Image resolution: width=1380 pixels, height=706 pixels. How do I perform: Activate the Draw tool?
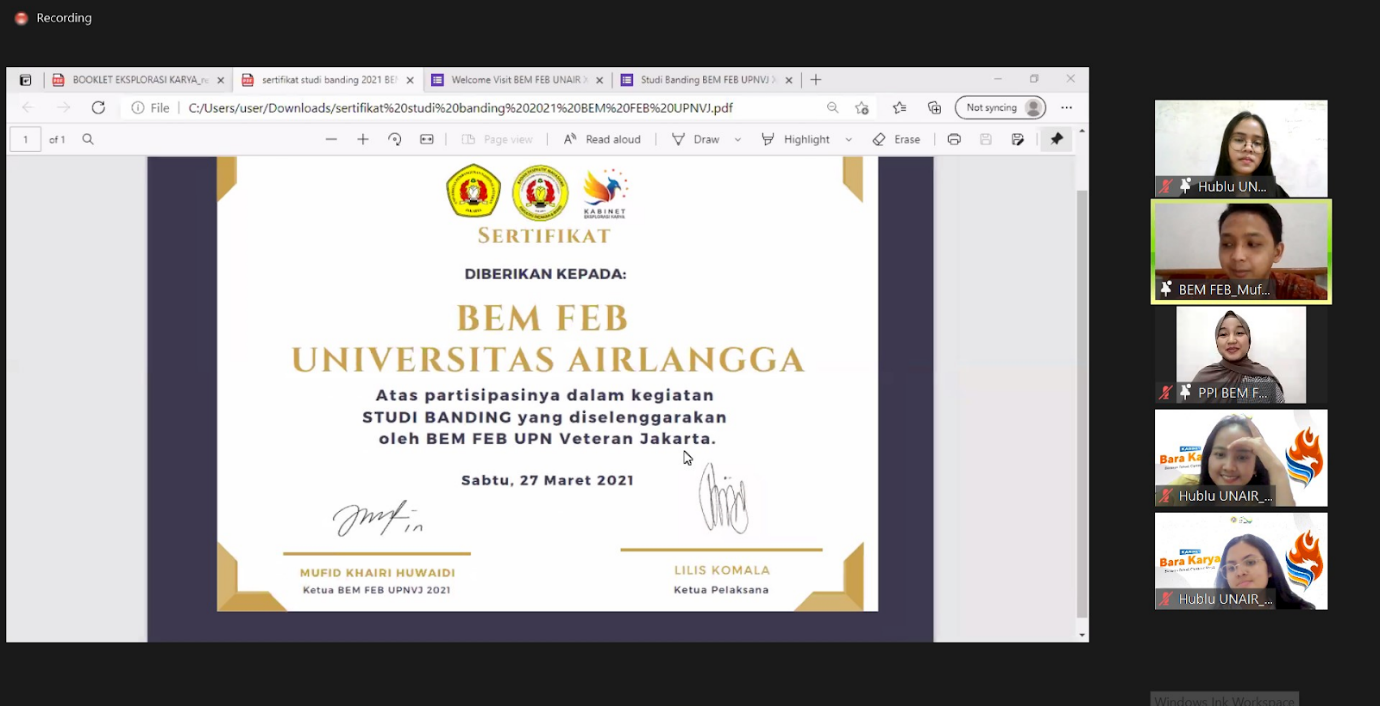coord(696,139)
